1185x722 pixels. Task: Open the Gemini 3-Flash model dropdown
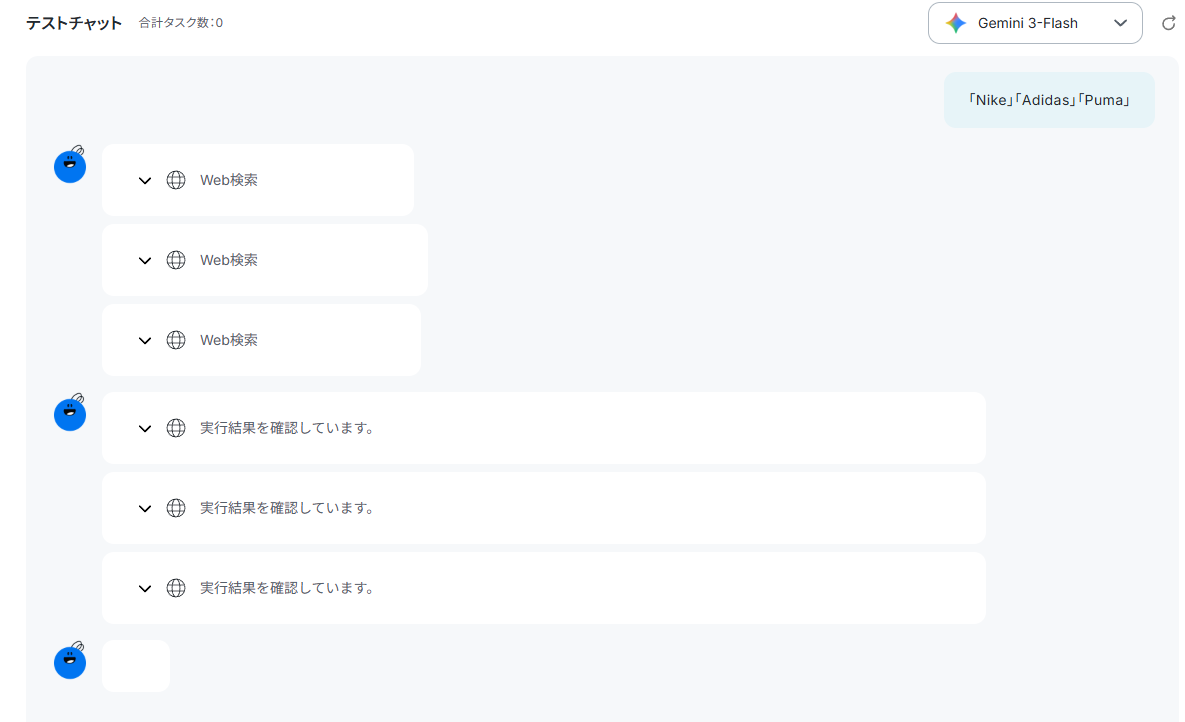tap(1035, 23)
